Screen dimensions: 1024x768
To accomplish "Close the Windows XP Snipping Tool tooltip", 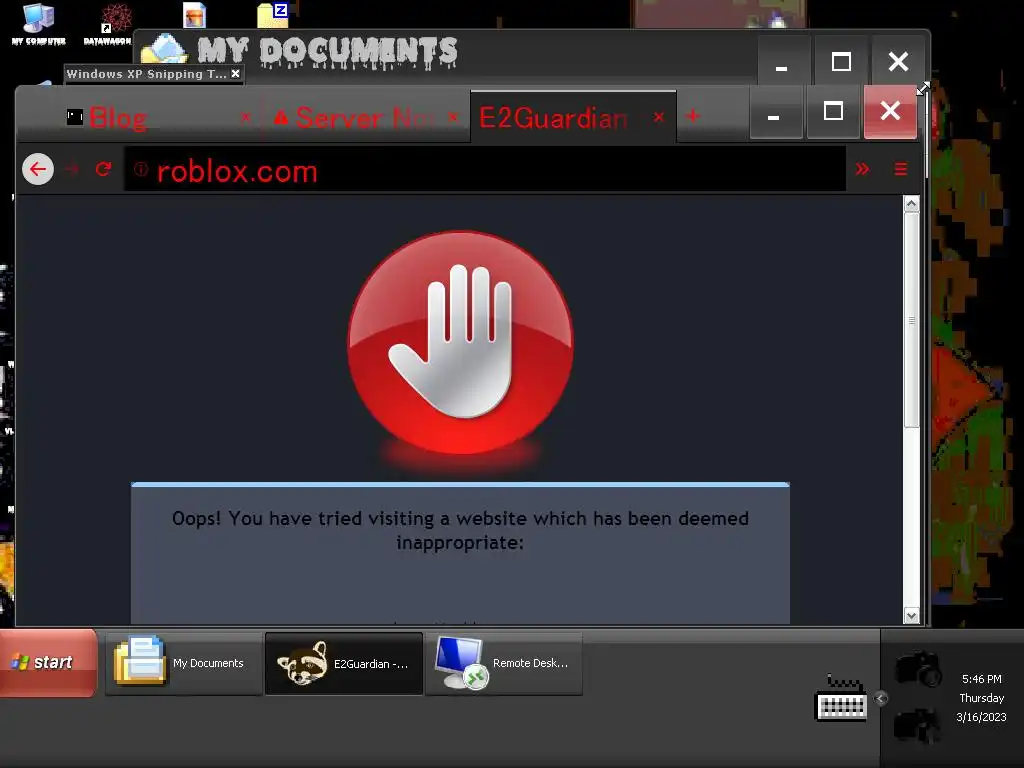I will [x=235, y=74].
